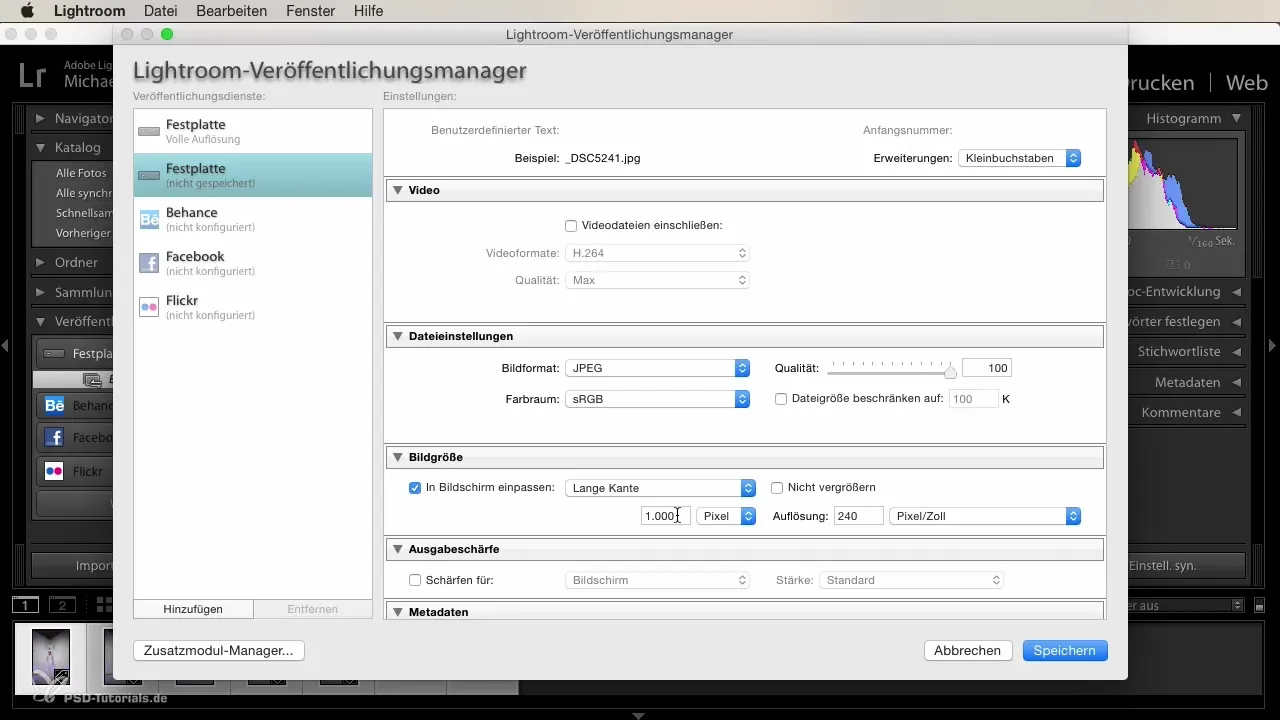Screen dimensions: 1280x720
Task: Collapse the Metadaten section
Action: pos(397,611)
